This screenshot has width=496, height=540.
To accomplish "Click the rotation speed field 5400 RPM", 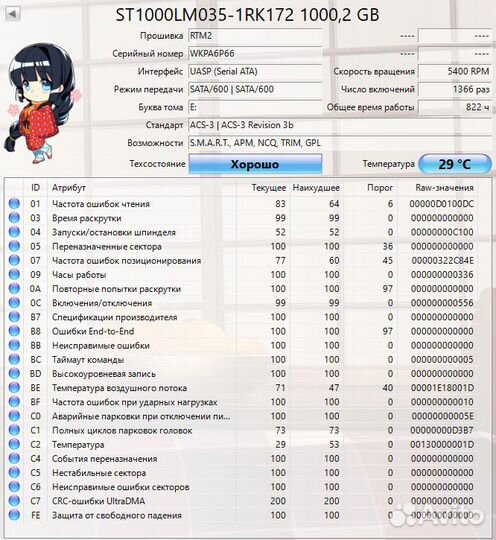I will pos(454,72).
